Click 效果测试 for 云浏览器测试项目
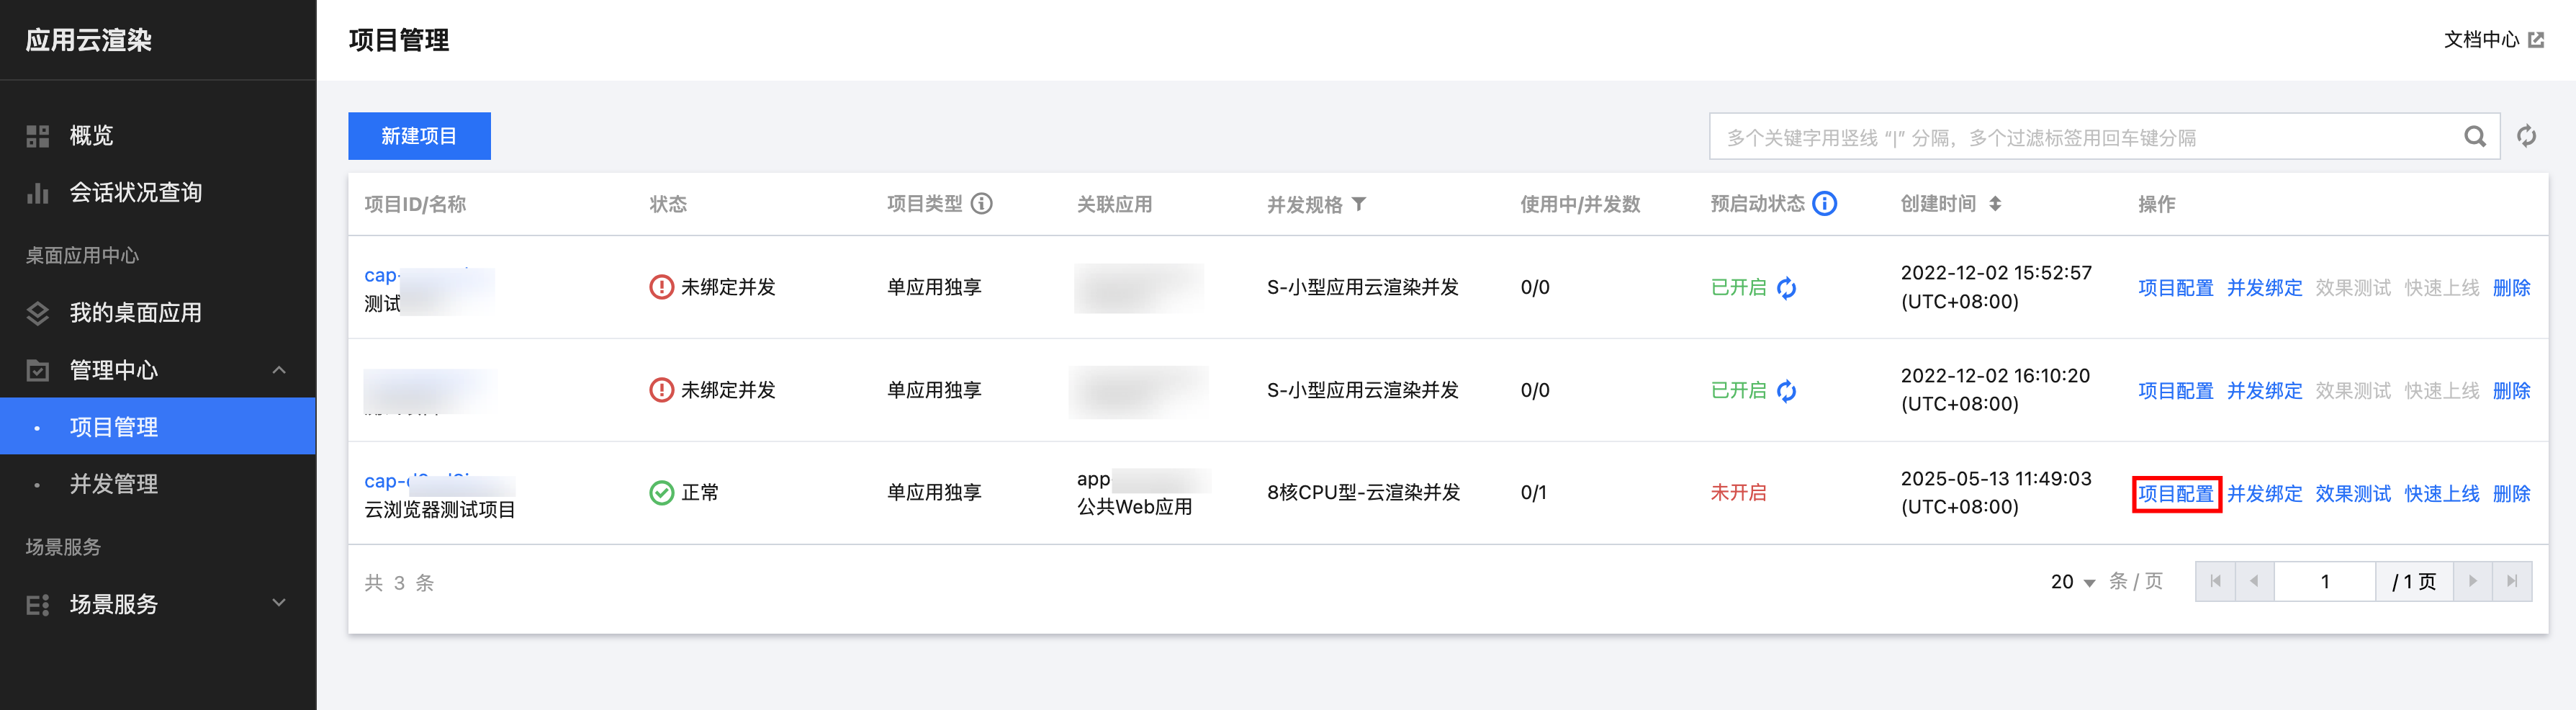Image resolution: width=2576 pixels, height=710 pixels. [x=2352, y=494]
